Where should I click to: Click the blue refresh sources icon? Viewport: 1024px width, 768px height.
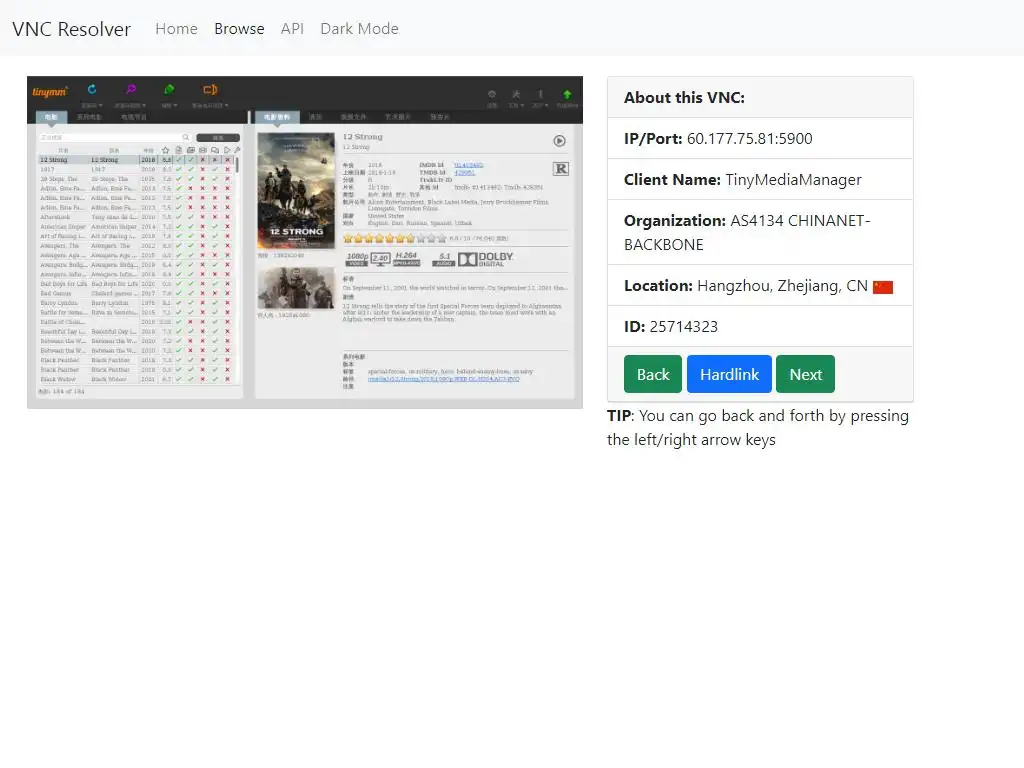tap(92, 89)
